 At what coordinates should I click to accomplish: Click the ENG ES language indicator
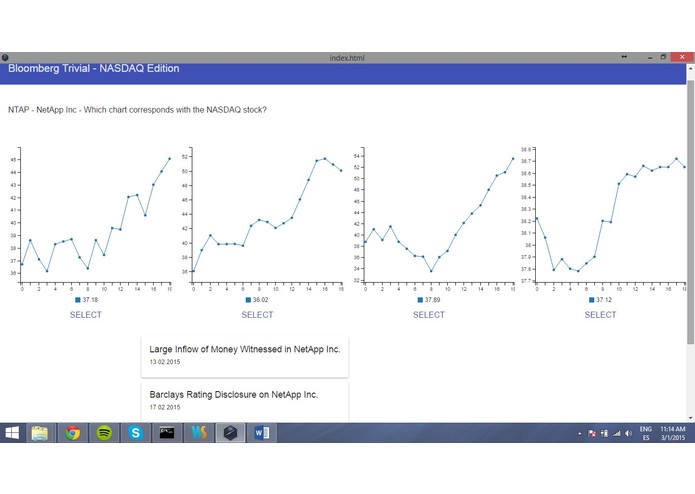tap(646, 433)
